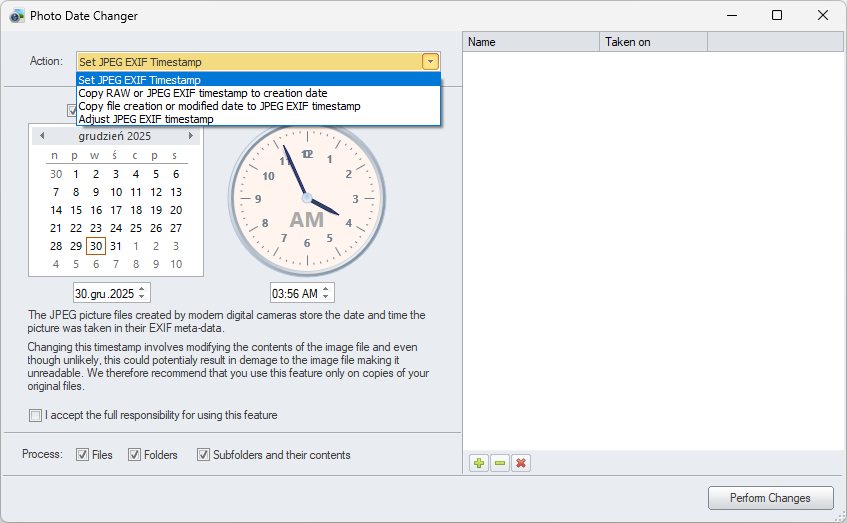Image resolution: width=847 pixels, height=523 pixels.
Task: Select December 11 in the calendar
Action: (136, 192)
